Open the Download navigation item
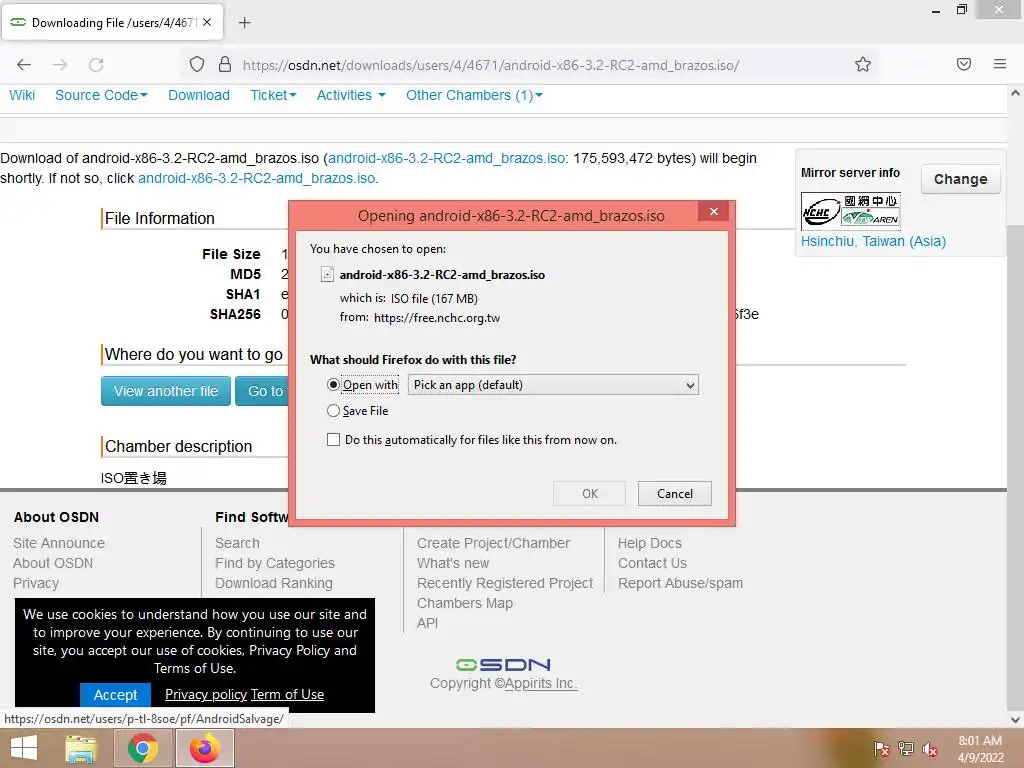 pyautogui.click(x=199, y=95)
